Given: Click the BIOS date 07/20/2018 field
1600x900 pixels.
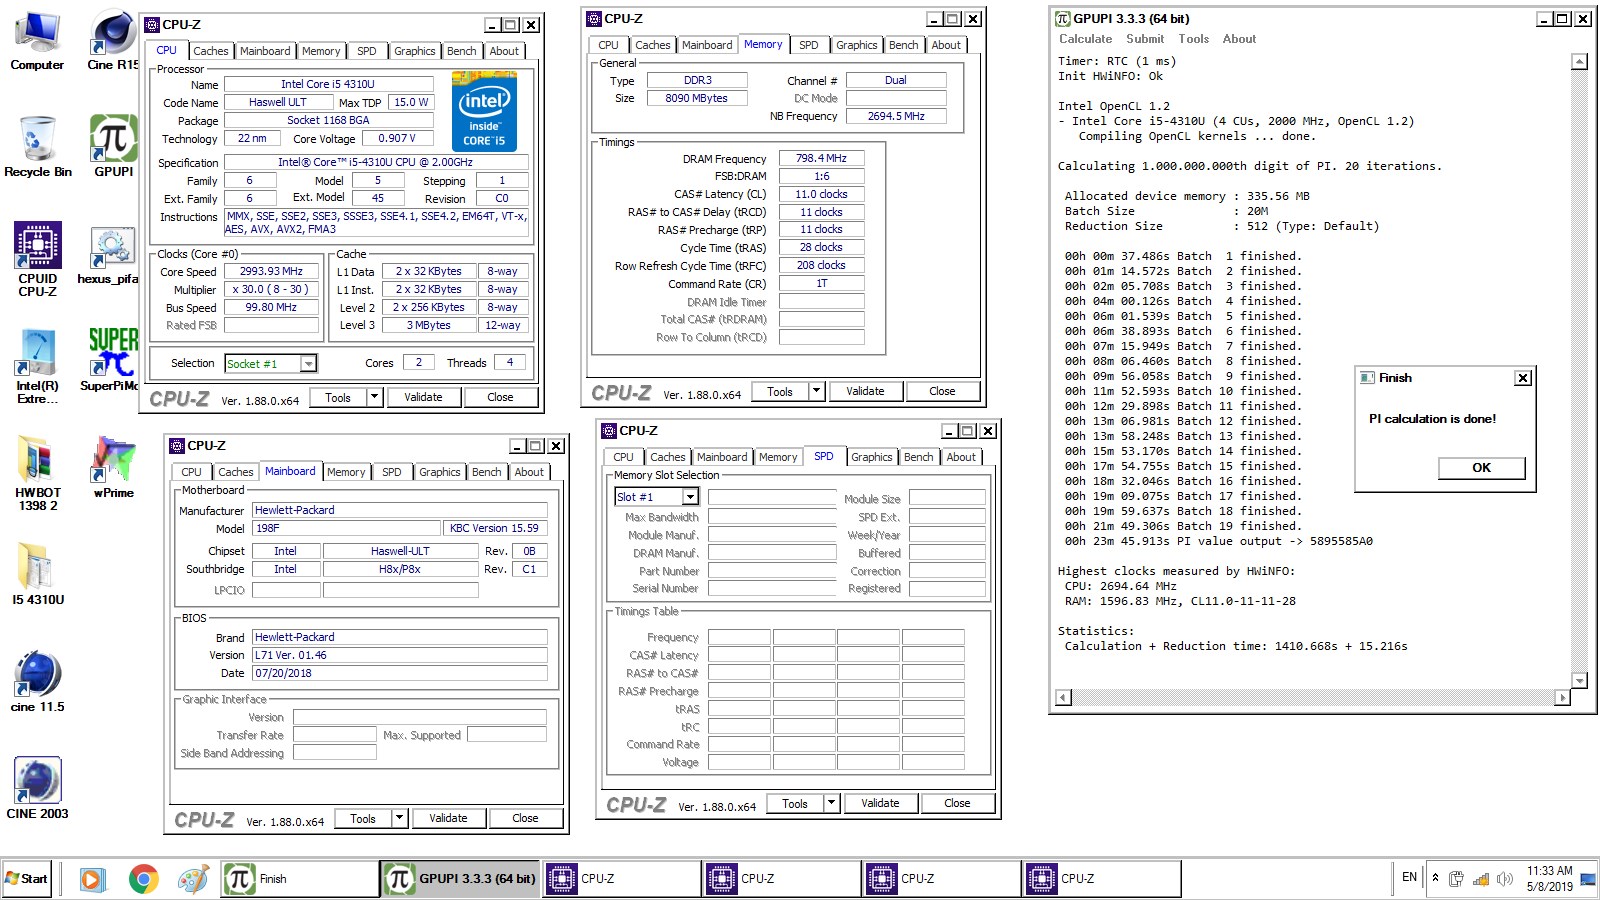Looking at the screenshot, I should coord(400,673).
